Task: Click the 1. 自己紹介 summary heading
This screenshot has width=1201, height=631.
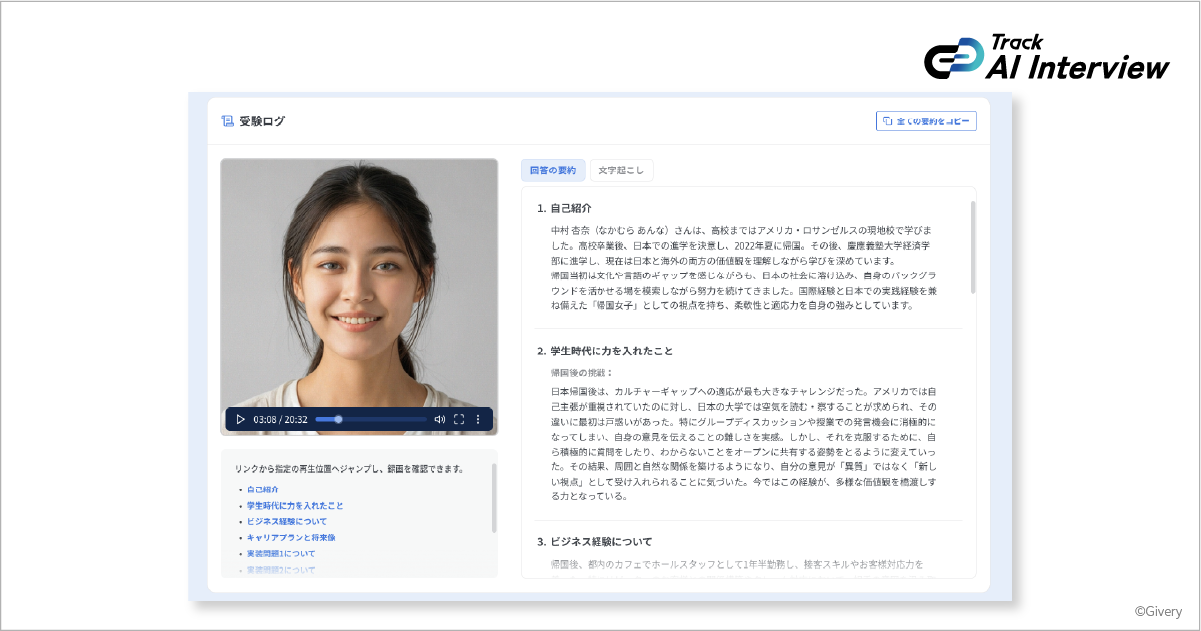Action: point(564,209)
